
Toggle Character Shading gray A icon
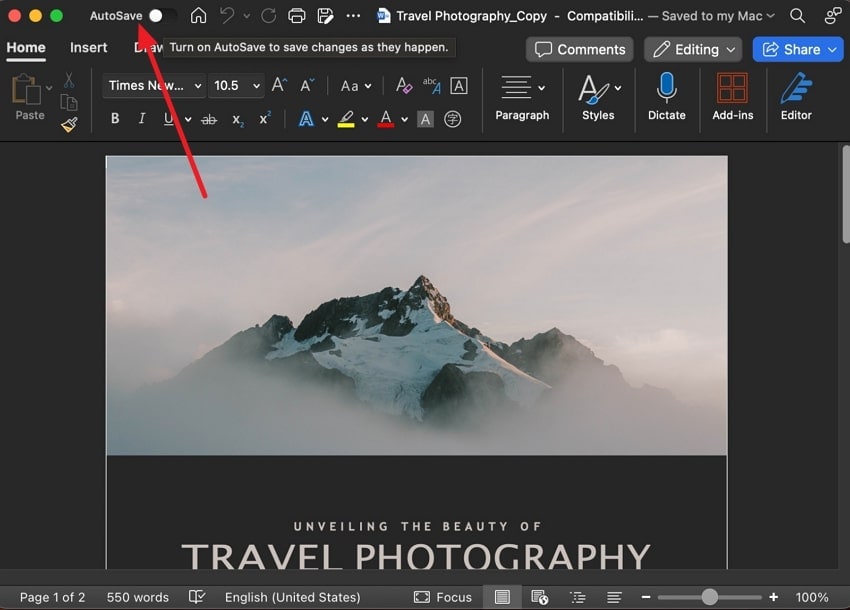point(426,119)
